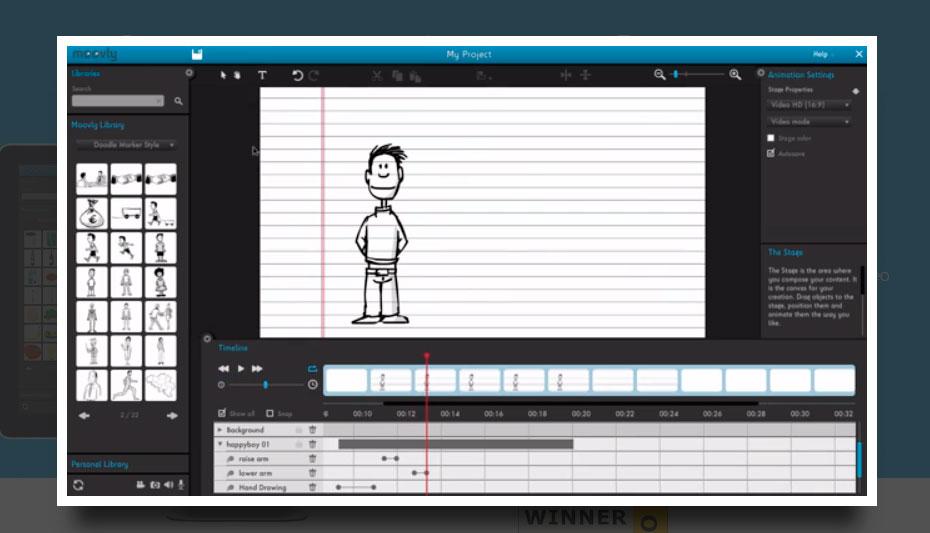Viewport: 930px width, 533px height.
Task: Click the library search magnifier icon
Action: (179, 101)
